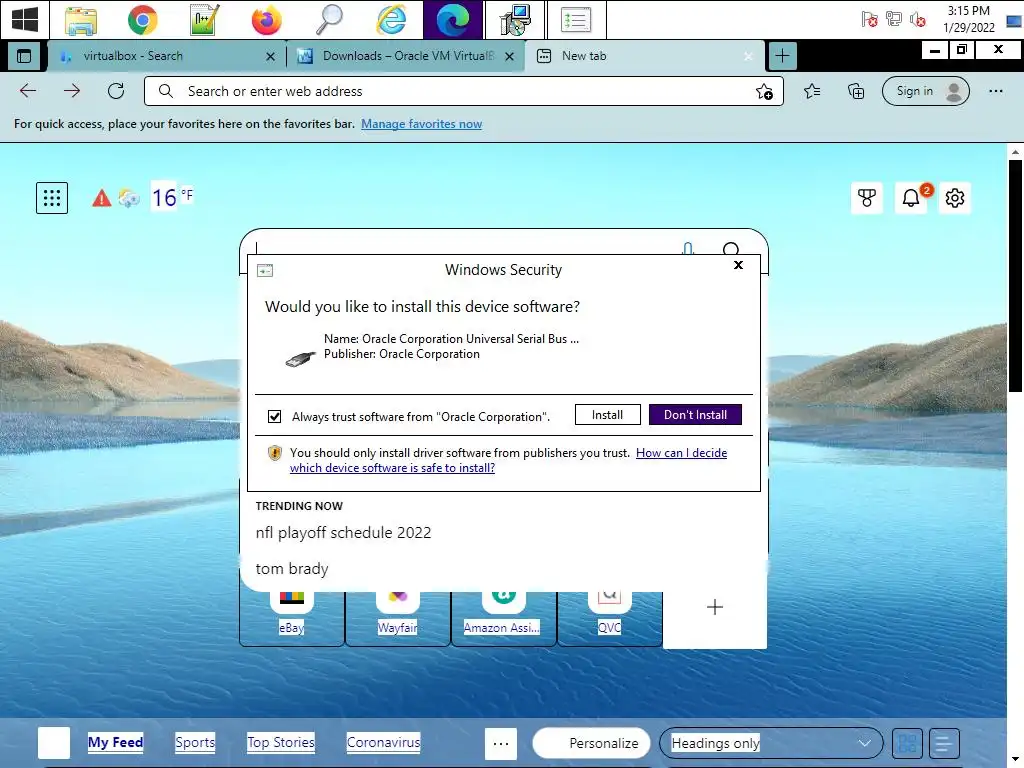Open notifications bell with 2 alerts
1024x768 pixels.
click(911, 198)
